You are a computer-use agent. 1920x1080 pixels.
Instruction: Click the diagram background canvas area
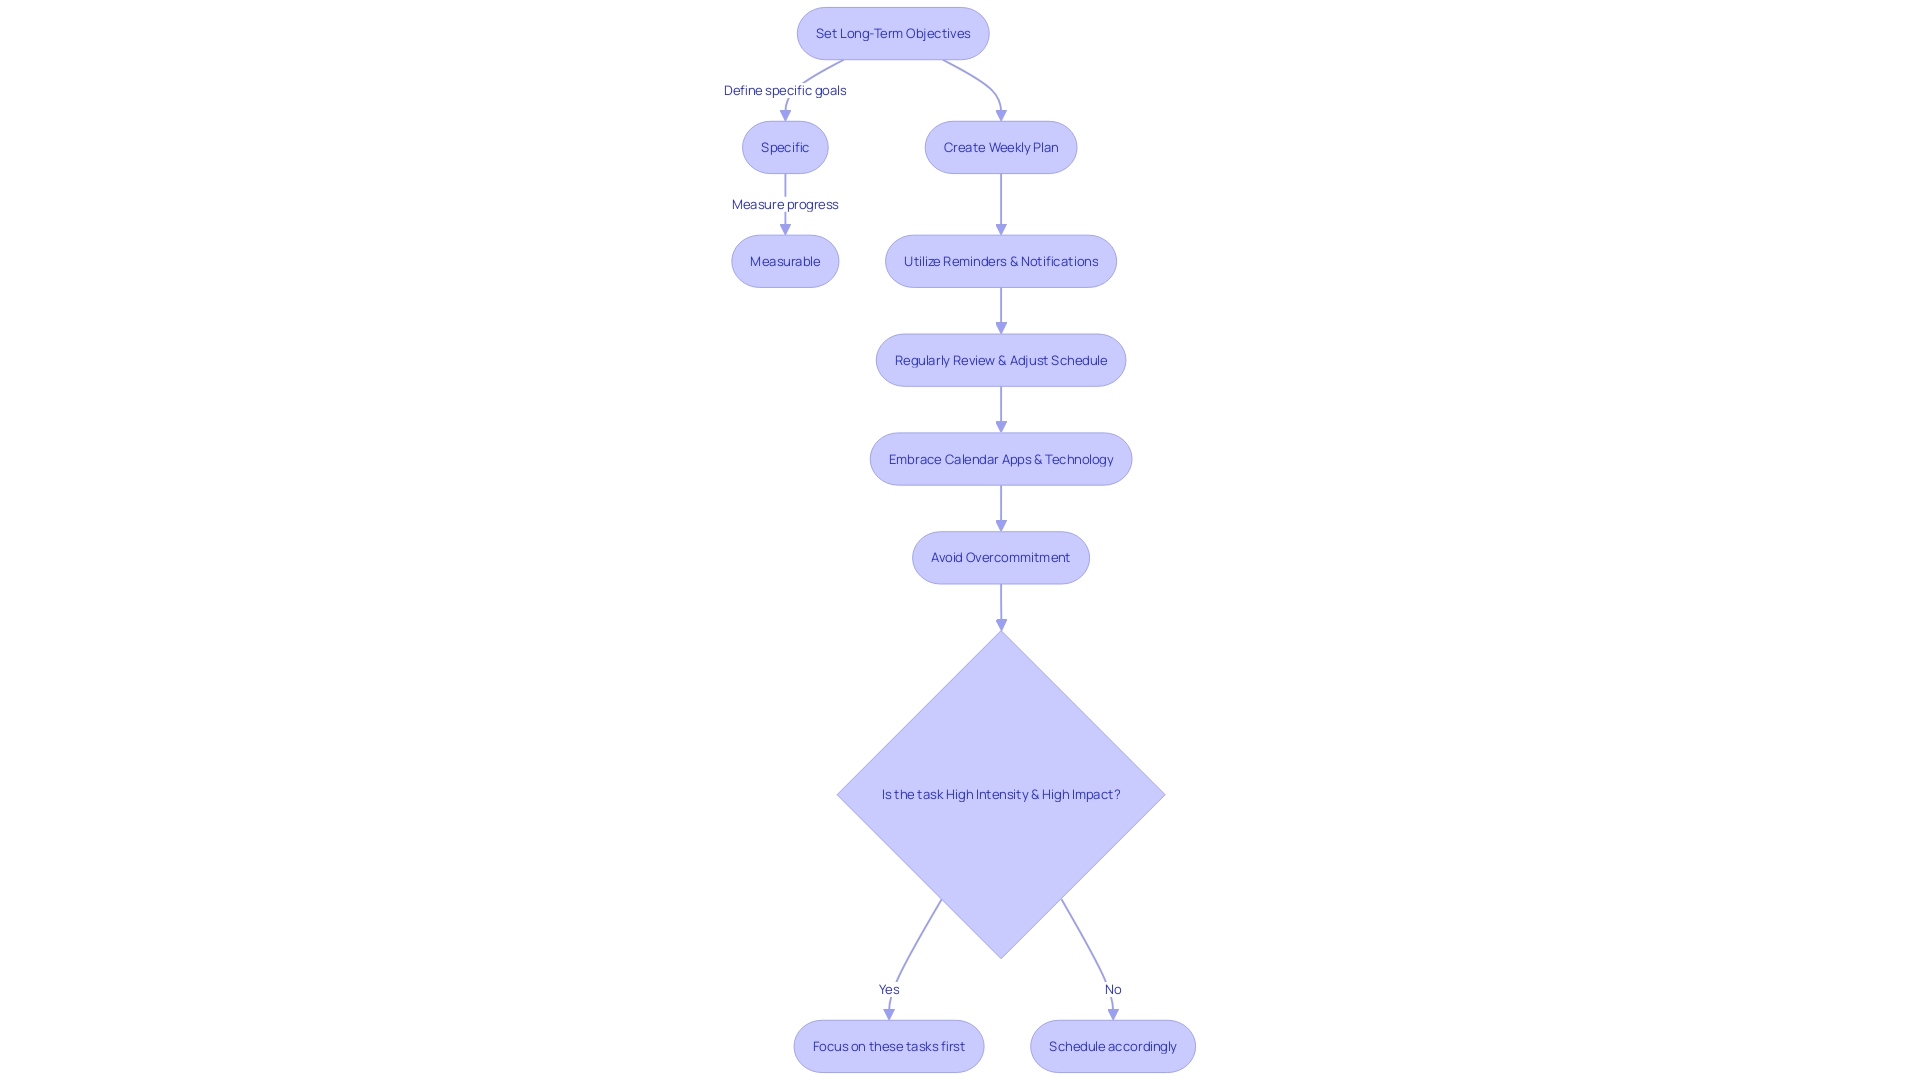click(x=264, y=527)
